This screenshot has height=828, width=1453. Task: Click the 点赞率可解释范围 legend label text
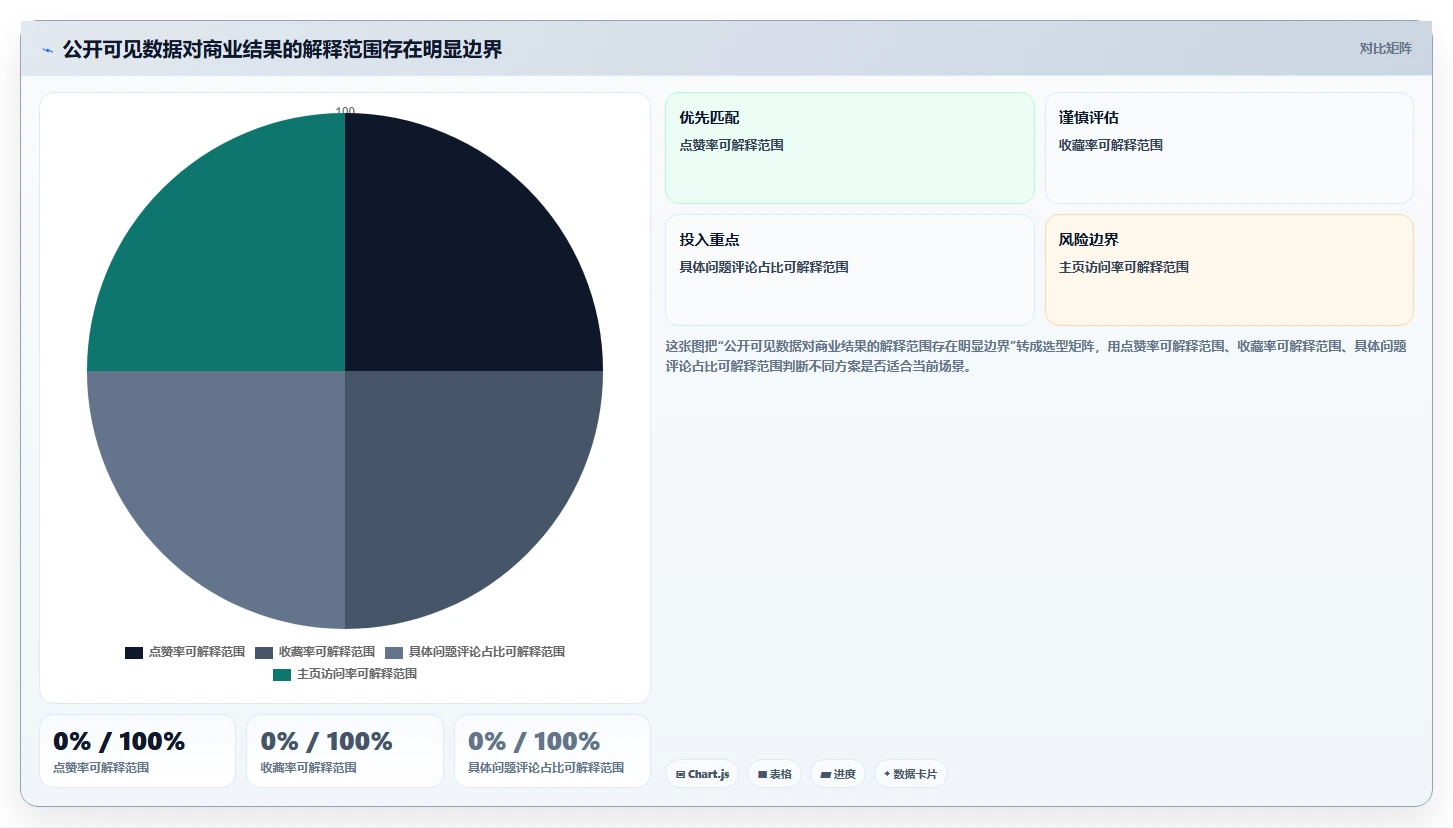197,652
